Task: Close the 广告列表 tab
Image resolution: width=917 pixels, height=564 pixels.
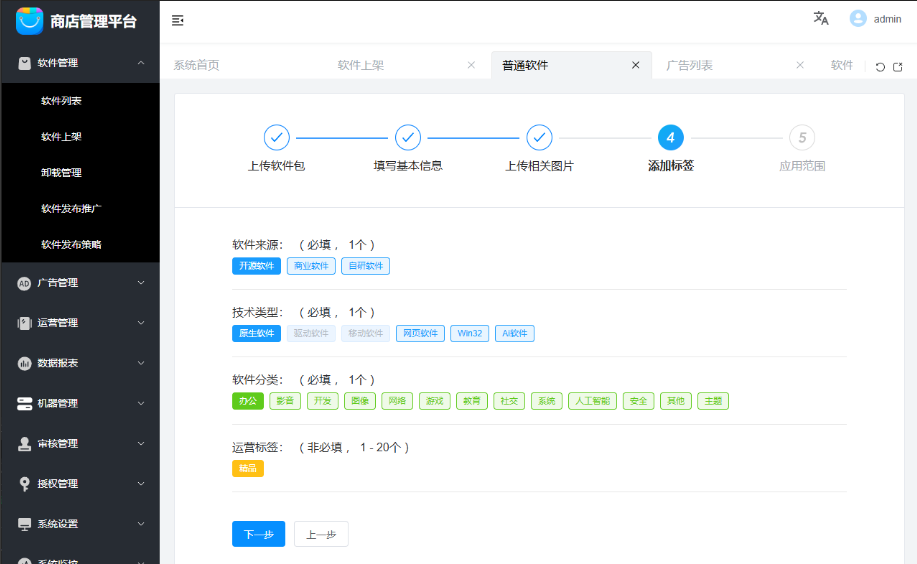Action: [x=800, y=65]
